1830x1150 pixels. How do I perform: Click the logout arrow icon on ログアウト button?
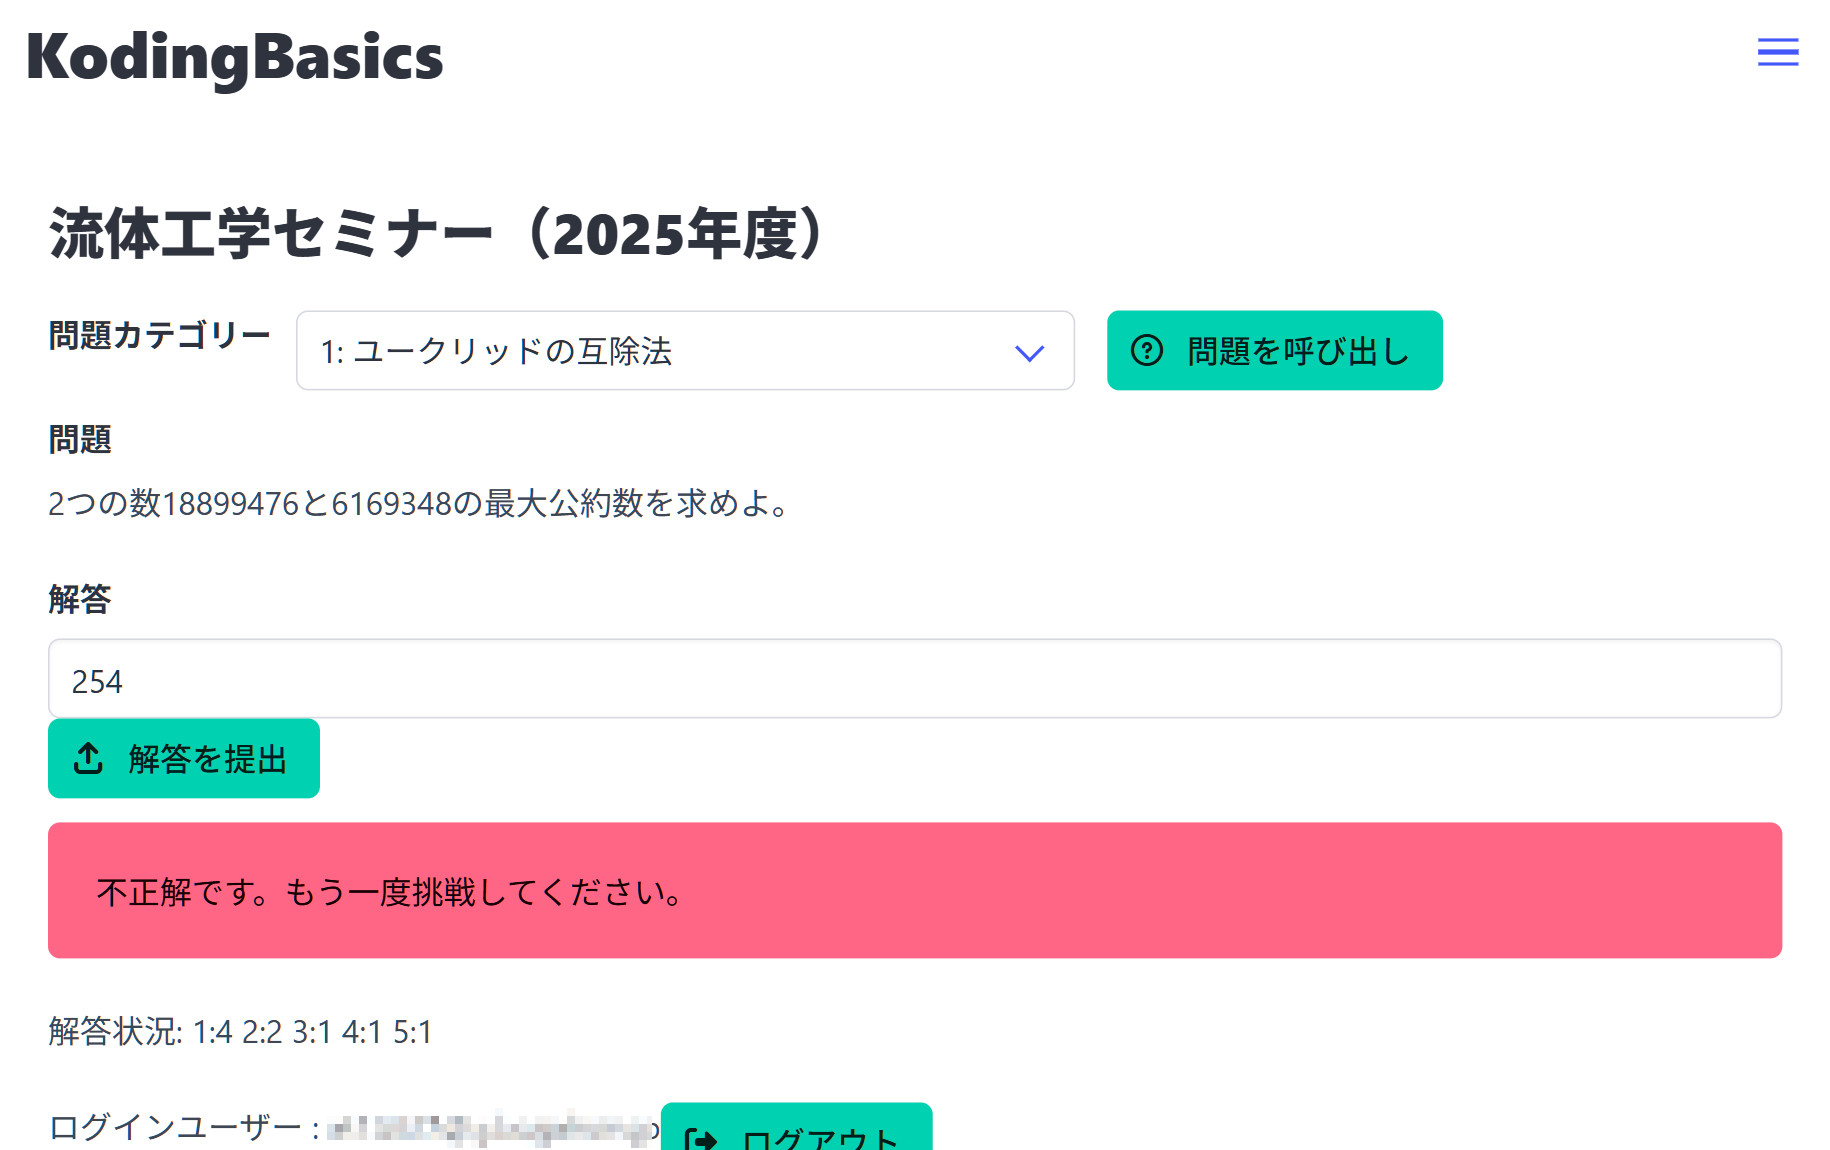tap(702, 1138)
